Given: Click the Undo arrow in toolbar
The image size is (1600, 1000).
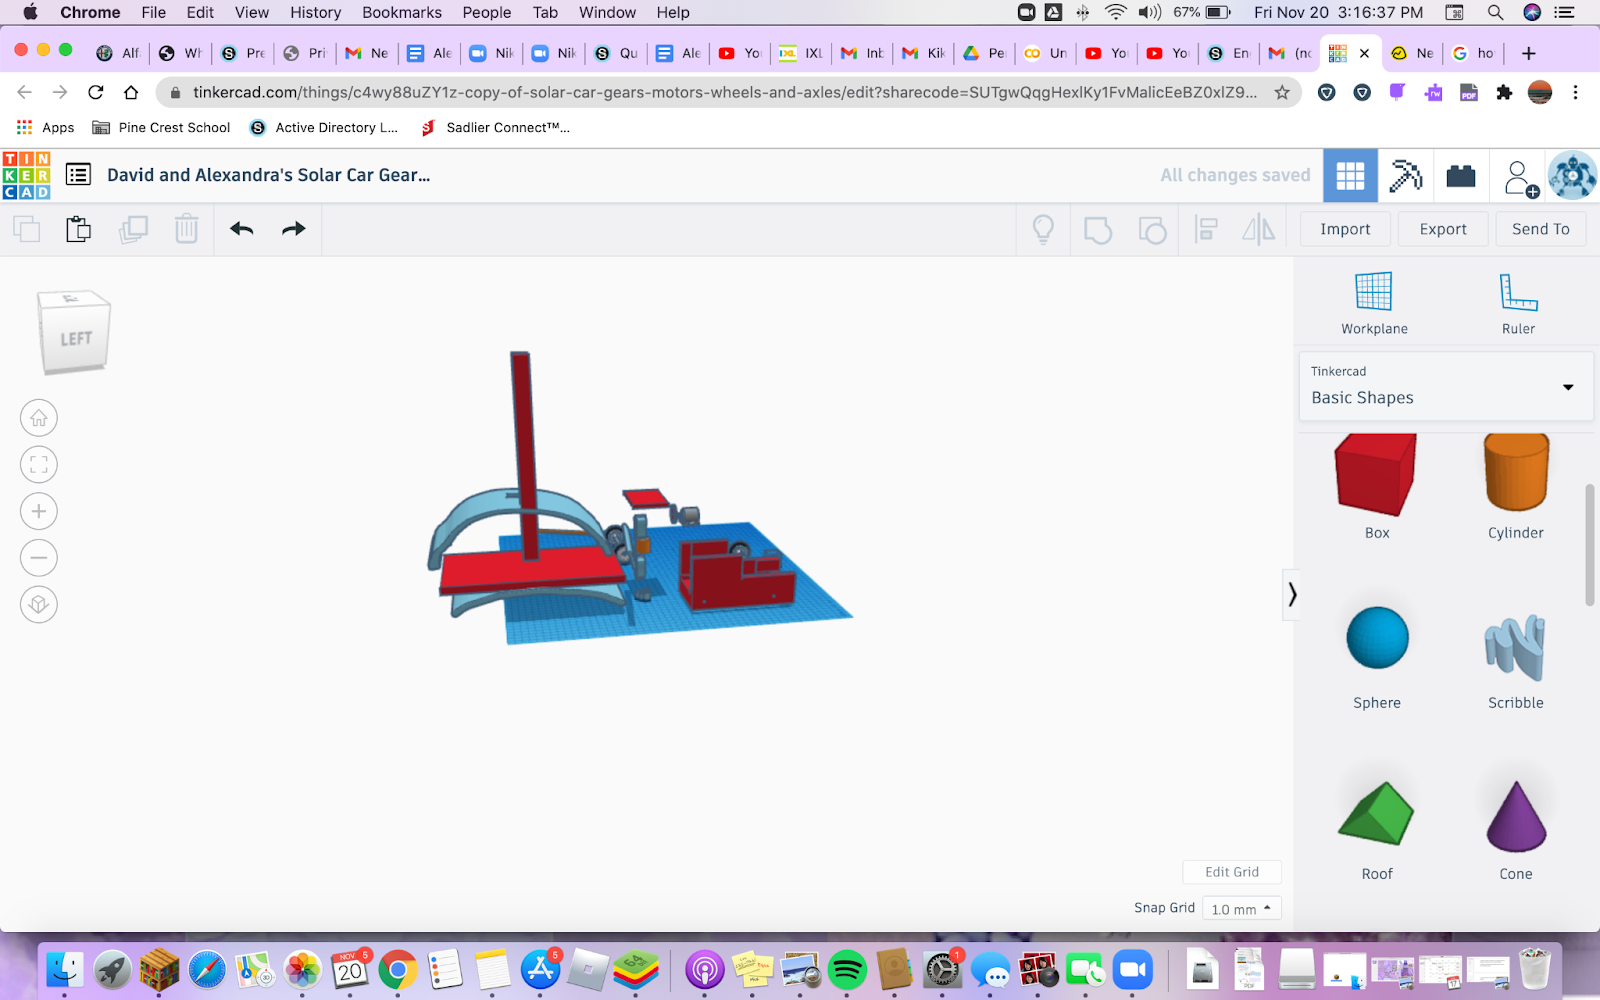Looking at the screenshot, I should (x=241, y=229).
